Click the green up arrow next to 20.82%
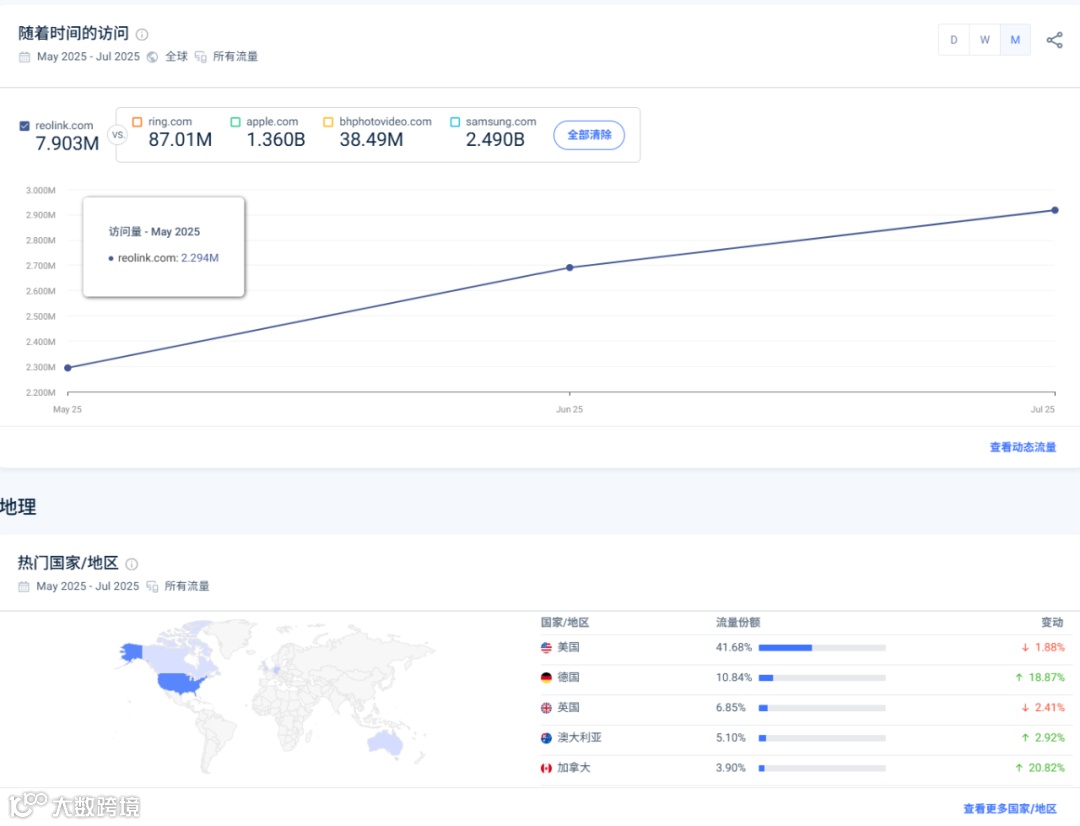The height and width of the screenshot is (826, 1080). (x=1019, y=768)
